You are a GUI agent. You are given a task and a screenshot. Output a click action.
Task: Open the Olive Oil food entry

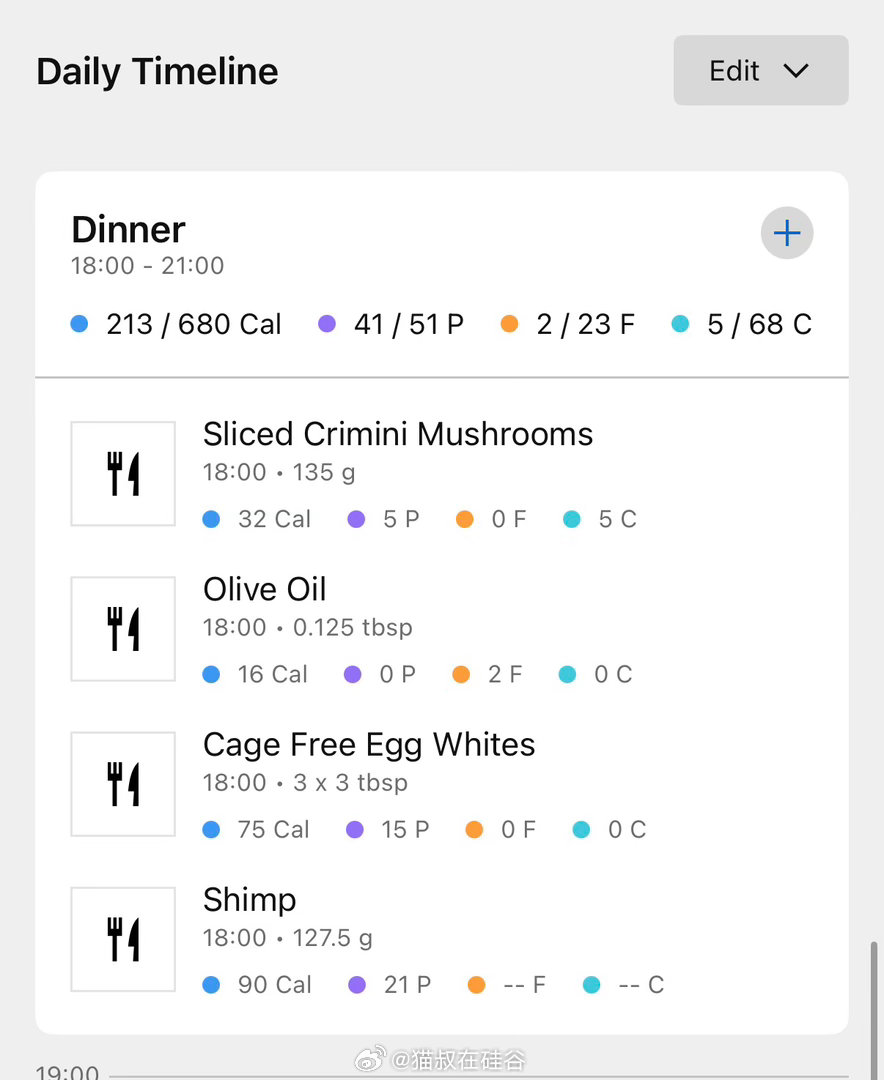(x=265, y=590)
